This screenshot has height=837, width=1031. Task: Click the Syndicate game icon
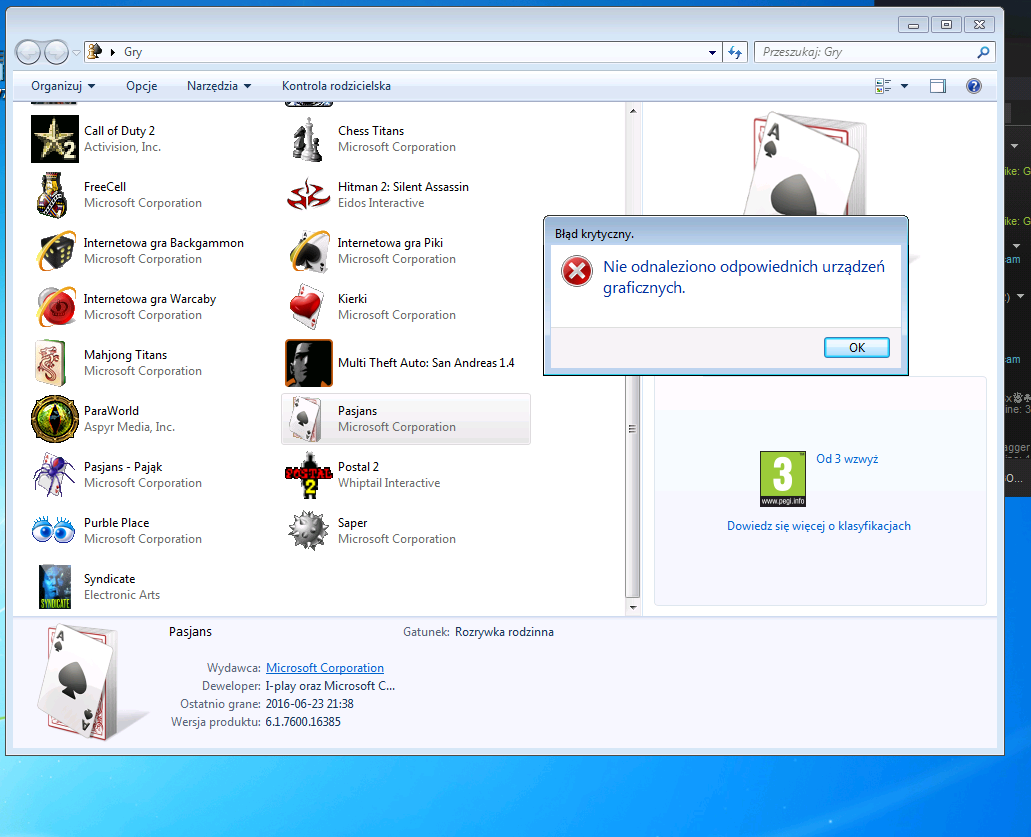click(55, 587)
